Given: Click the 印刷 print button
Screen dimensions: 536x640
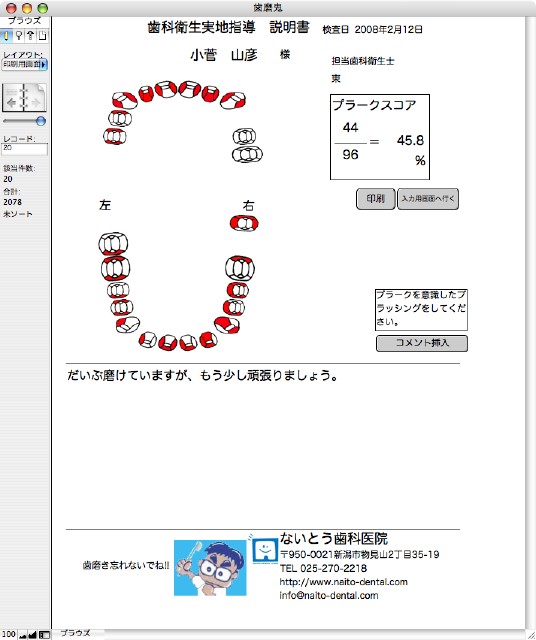Looking at the screenshot, I should coord(376,199).
